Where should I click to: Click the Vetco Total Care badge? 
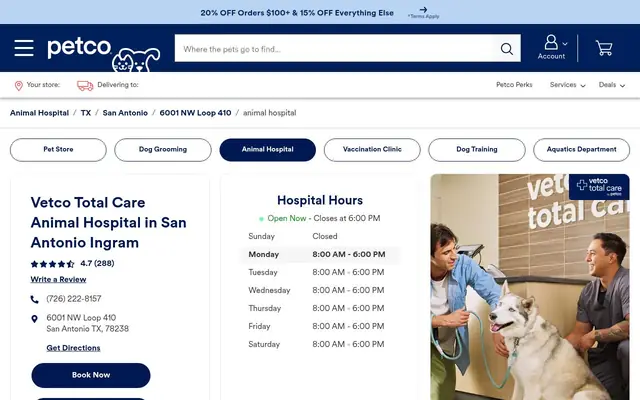point(599,187)
